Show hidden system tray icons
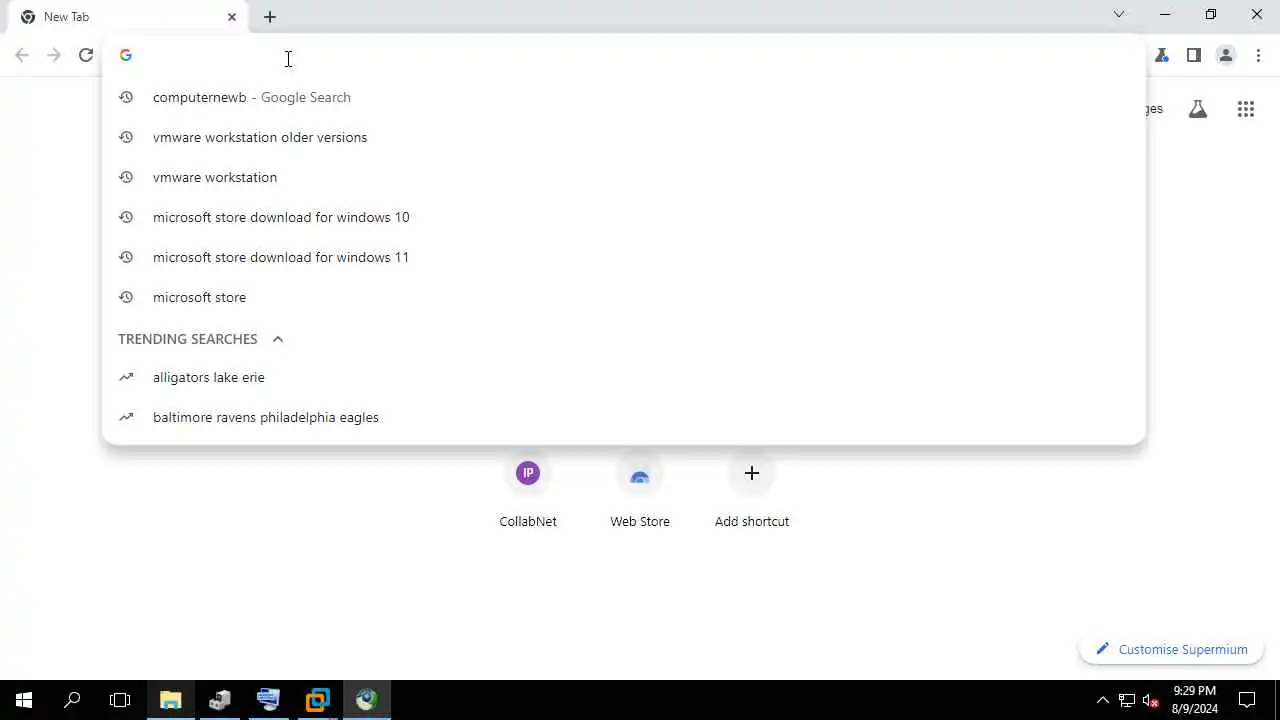The image size is (1280, 720). [1103, 700]
